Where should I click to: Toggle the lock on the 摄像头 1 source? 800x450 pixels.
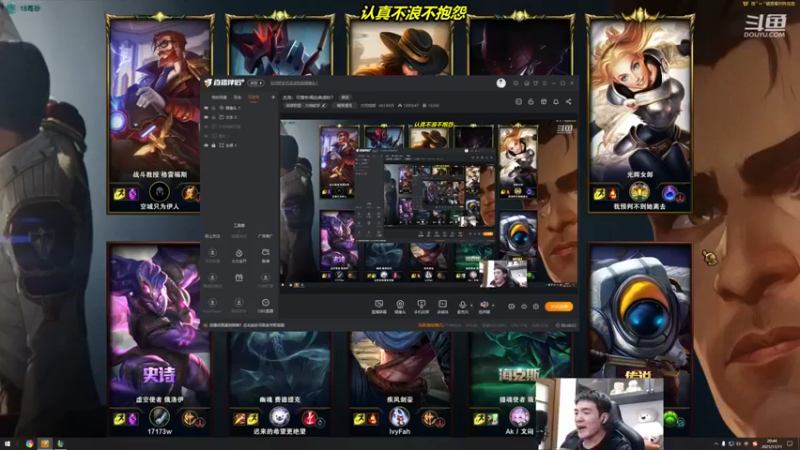[213, 108]
